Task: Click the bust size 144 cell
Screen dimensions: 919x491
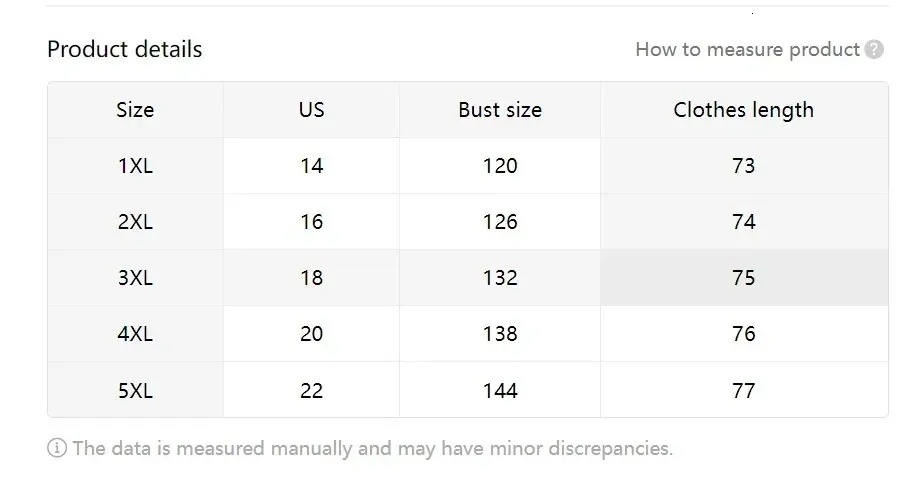Action: tap(500, 390)
